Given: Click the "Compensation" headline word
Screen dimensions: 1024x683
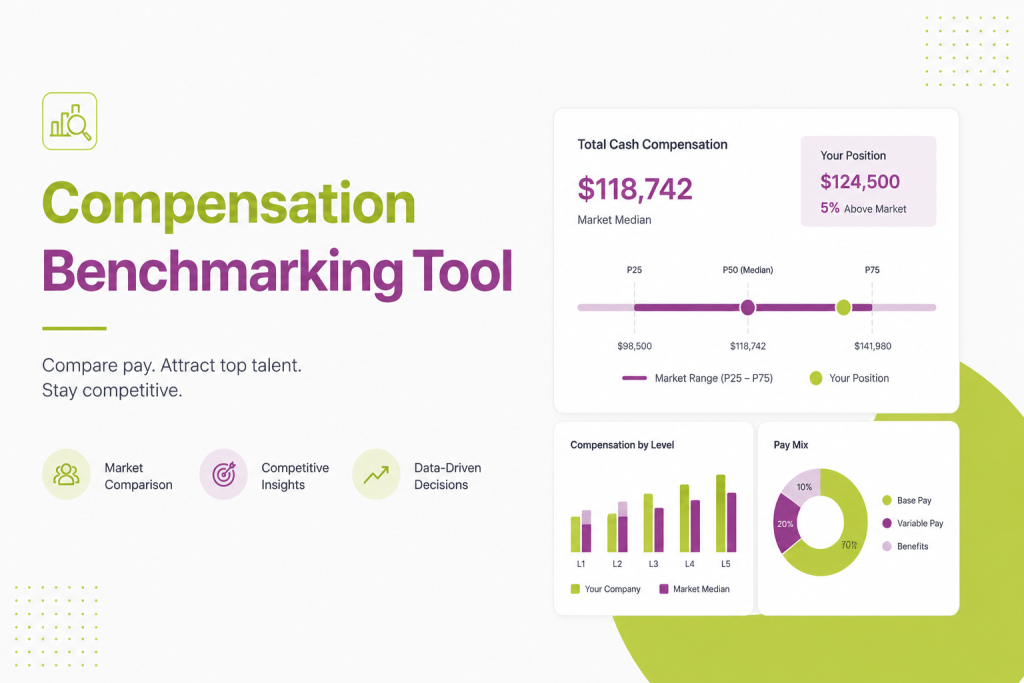Looking at the screenshot, I should click(x=229, y=204).
